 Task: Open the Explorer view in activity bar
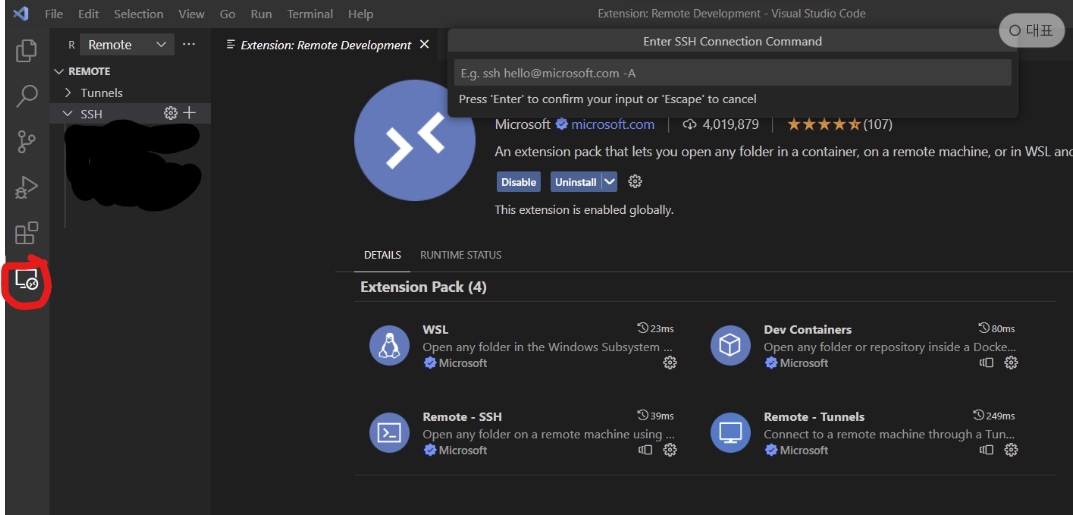tap(26, 50)
